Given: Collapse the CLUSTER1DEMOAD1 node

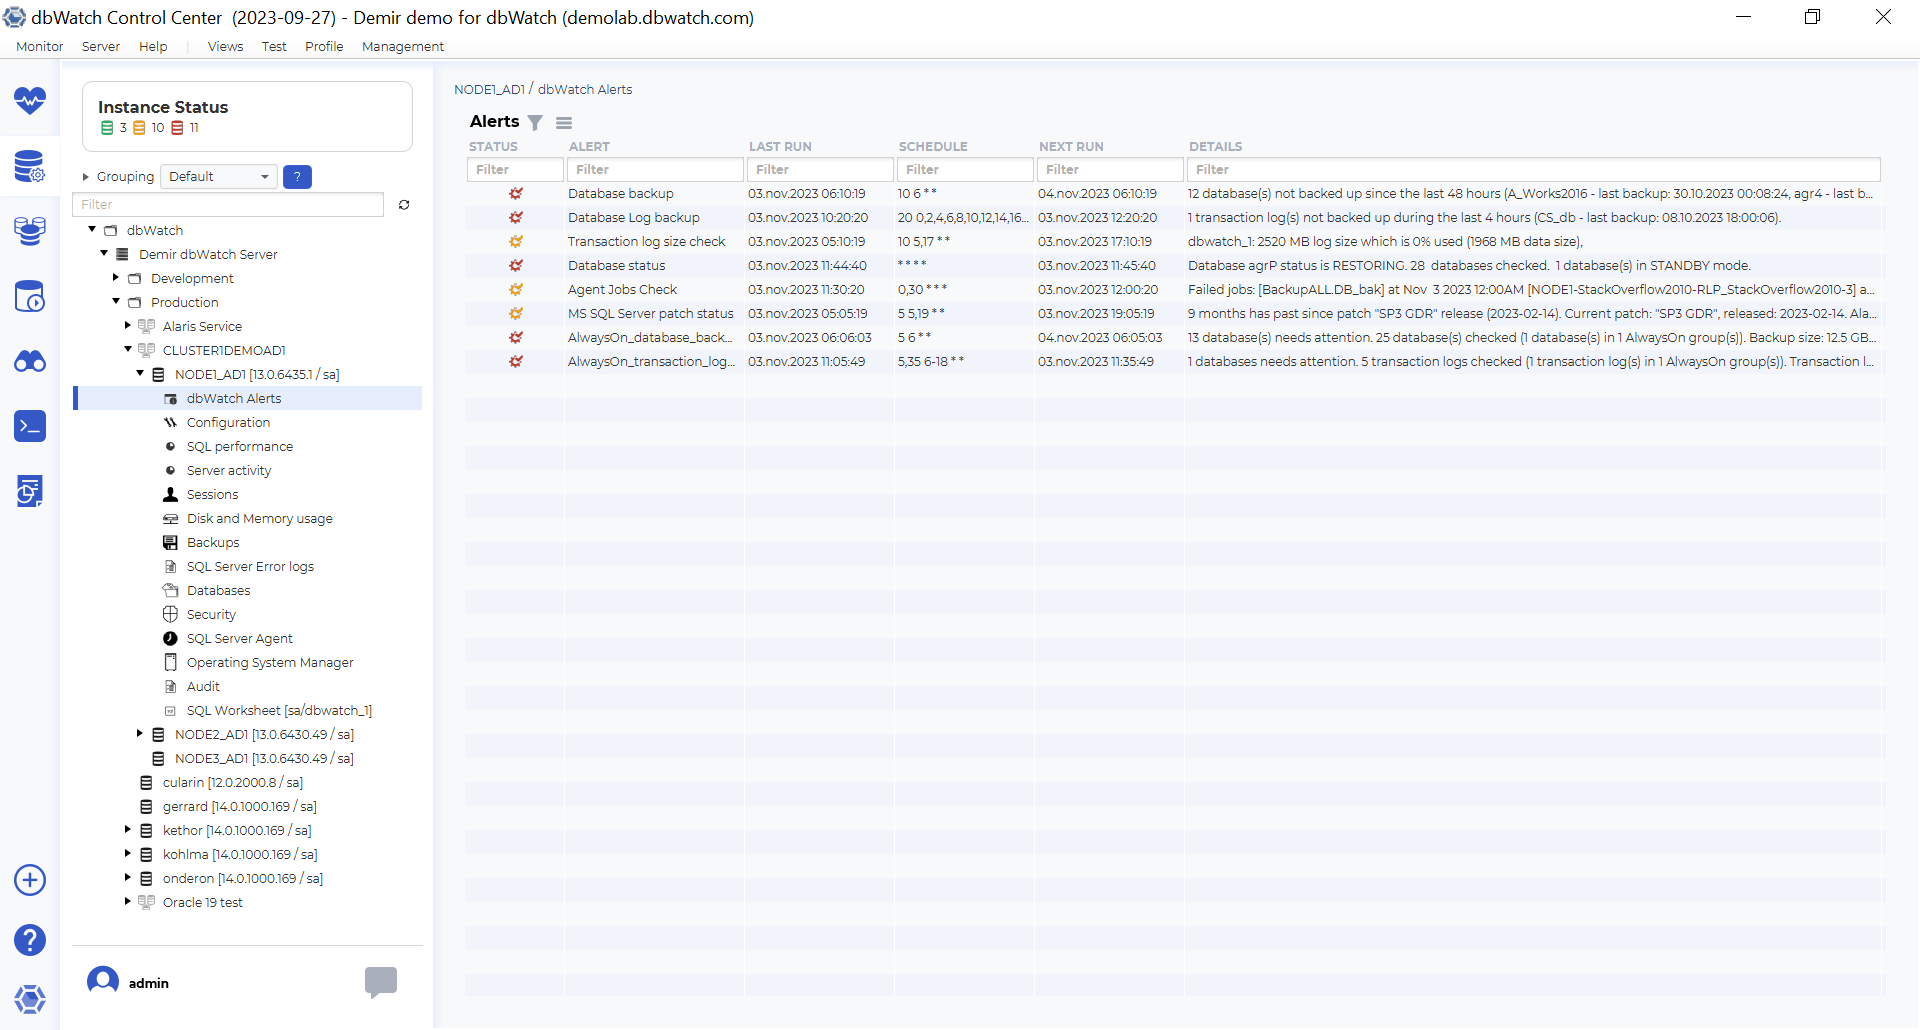Looking at the screenshot, I should click(x=128, y=350).
